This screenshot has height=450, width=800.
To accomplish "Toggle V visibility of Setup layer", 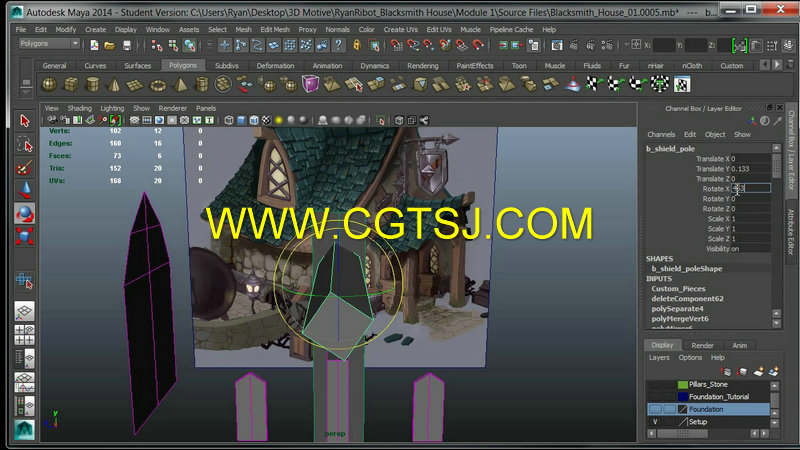I will tap(655, 422).
